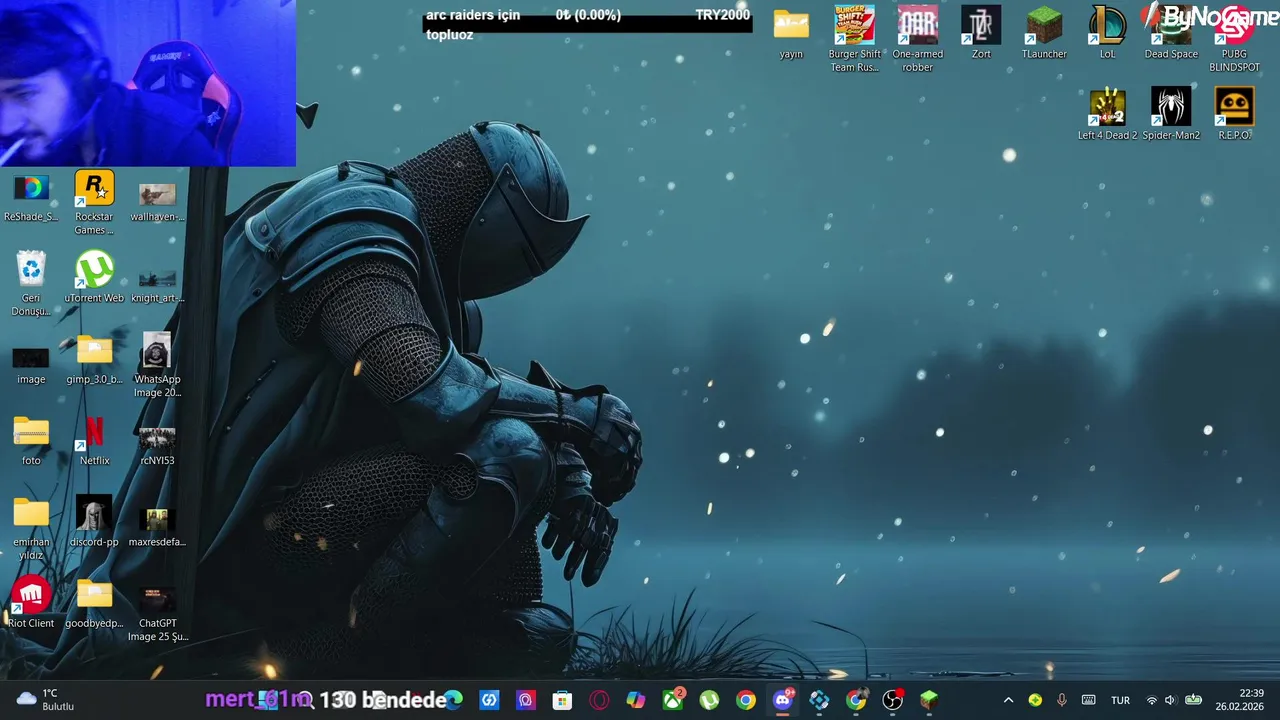The image size is (1280, 720).
Task: Open Copilot from the taskbar
Action: point(636,700)
